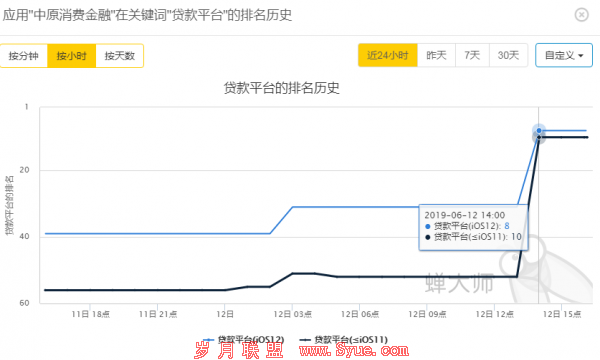Select the 按分钟 granularity option
The height and width of the screenshot is (360, 600).
(24, 56)
